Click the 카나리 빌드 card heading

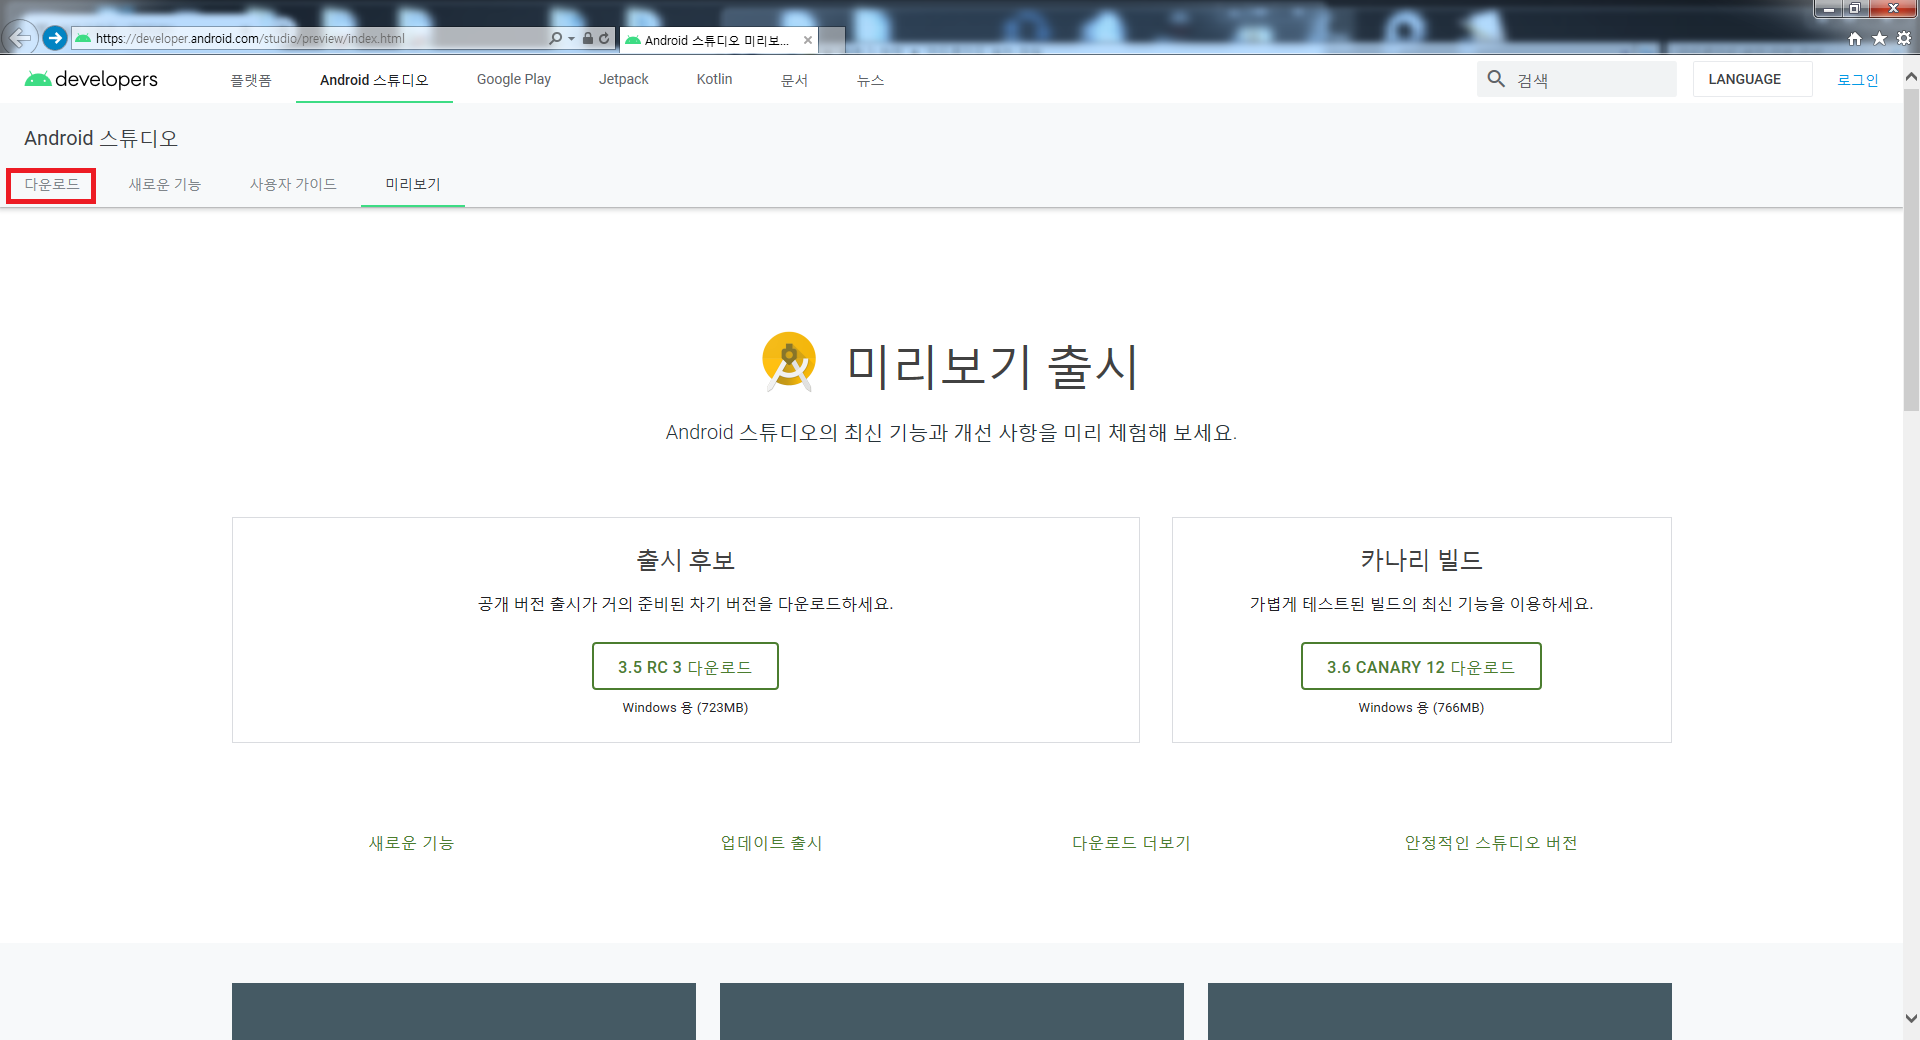1421,560
